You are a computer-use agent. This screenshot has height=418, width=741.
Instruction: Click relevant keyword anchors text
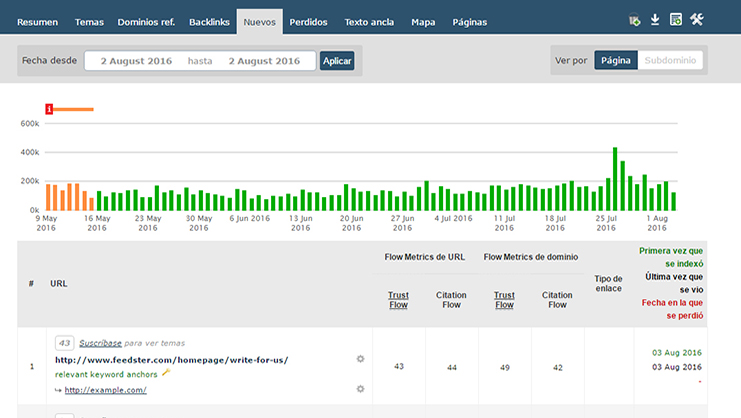click(x=106, y=375)
